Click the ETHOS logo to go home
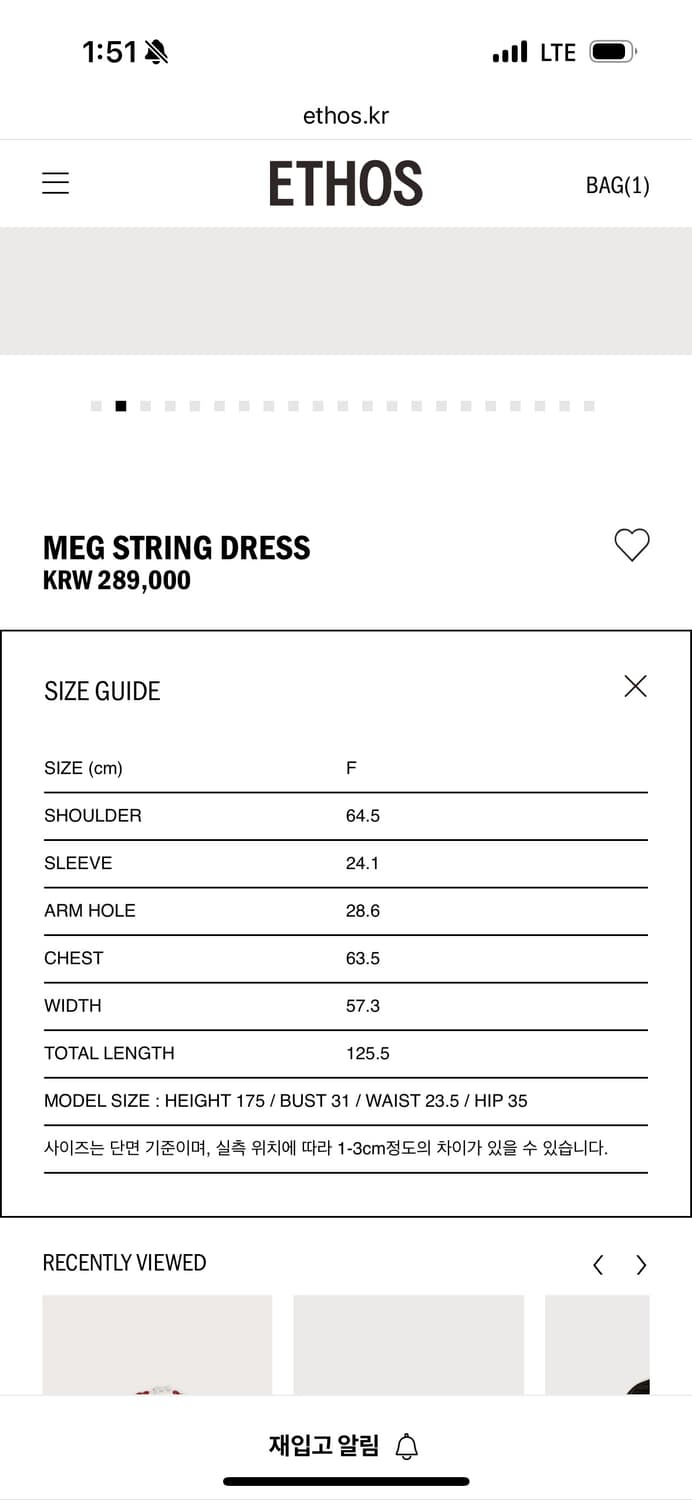 click(346, 183)
